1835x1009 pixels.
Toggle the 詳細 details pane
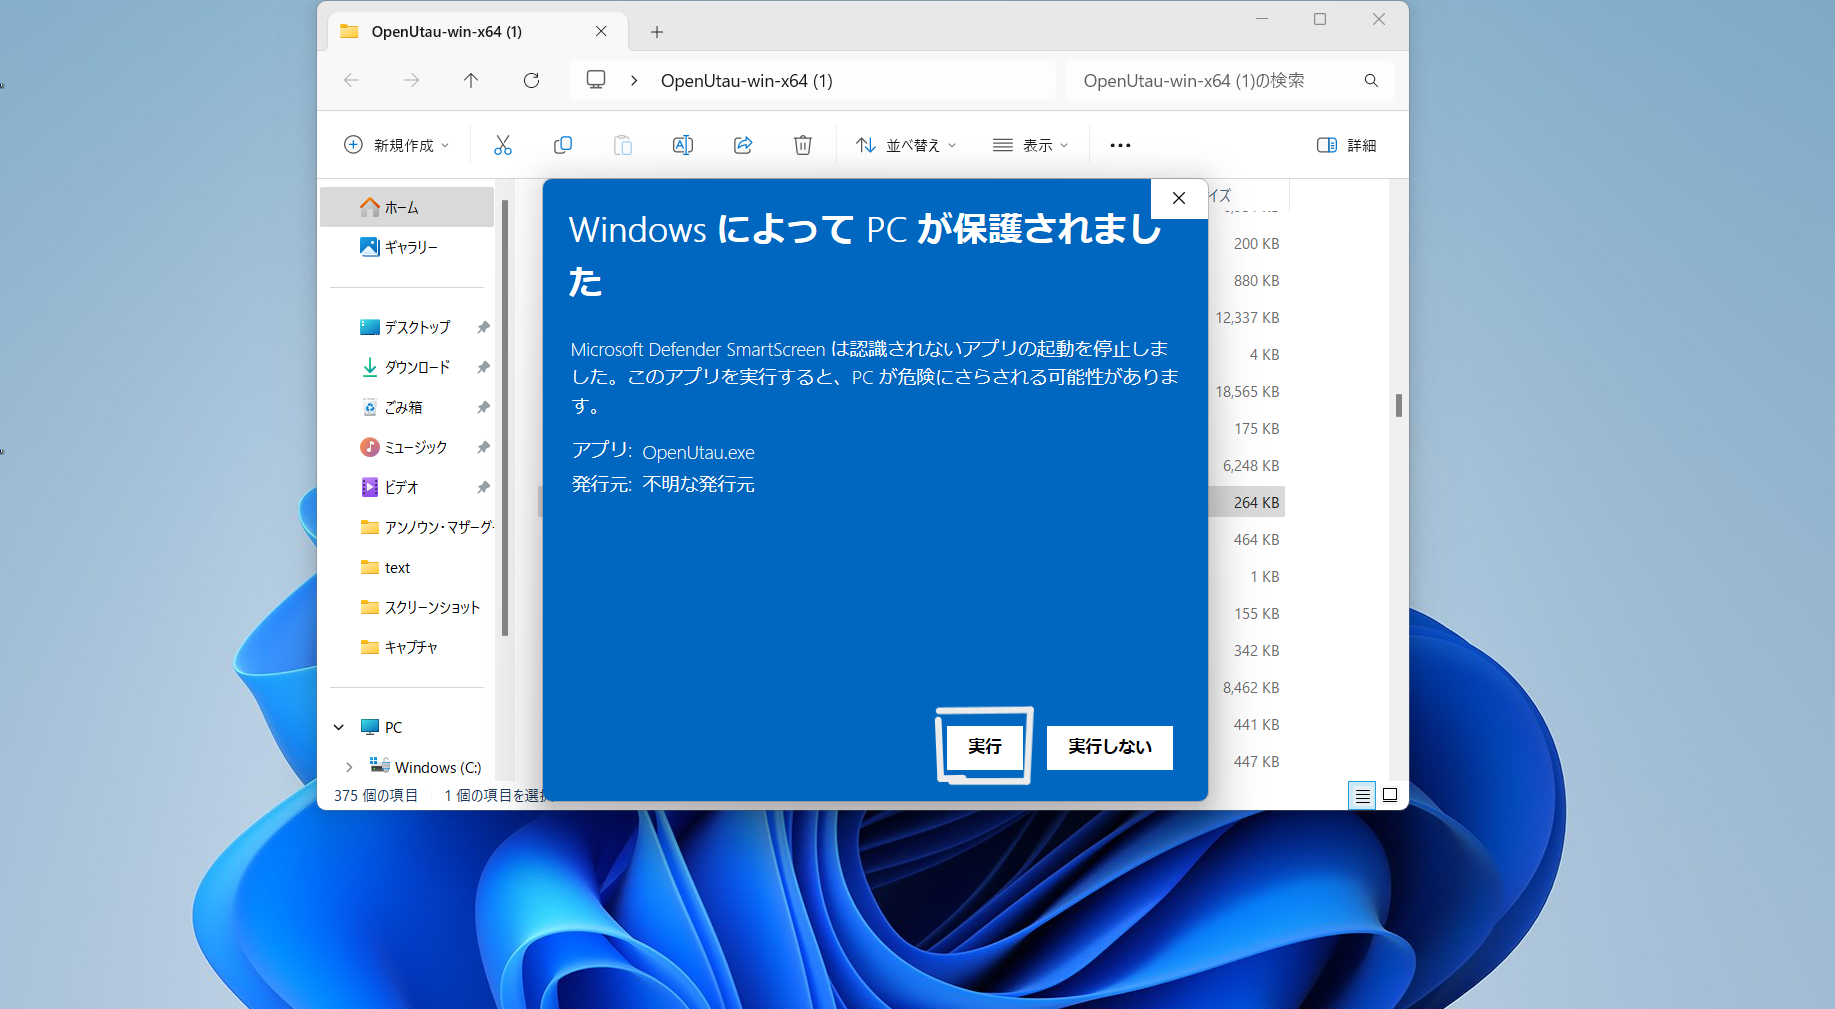[x=1347, y=145]
